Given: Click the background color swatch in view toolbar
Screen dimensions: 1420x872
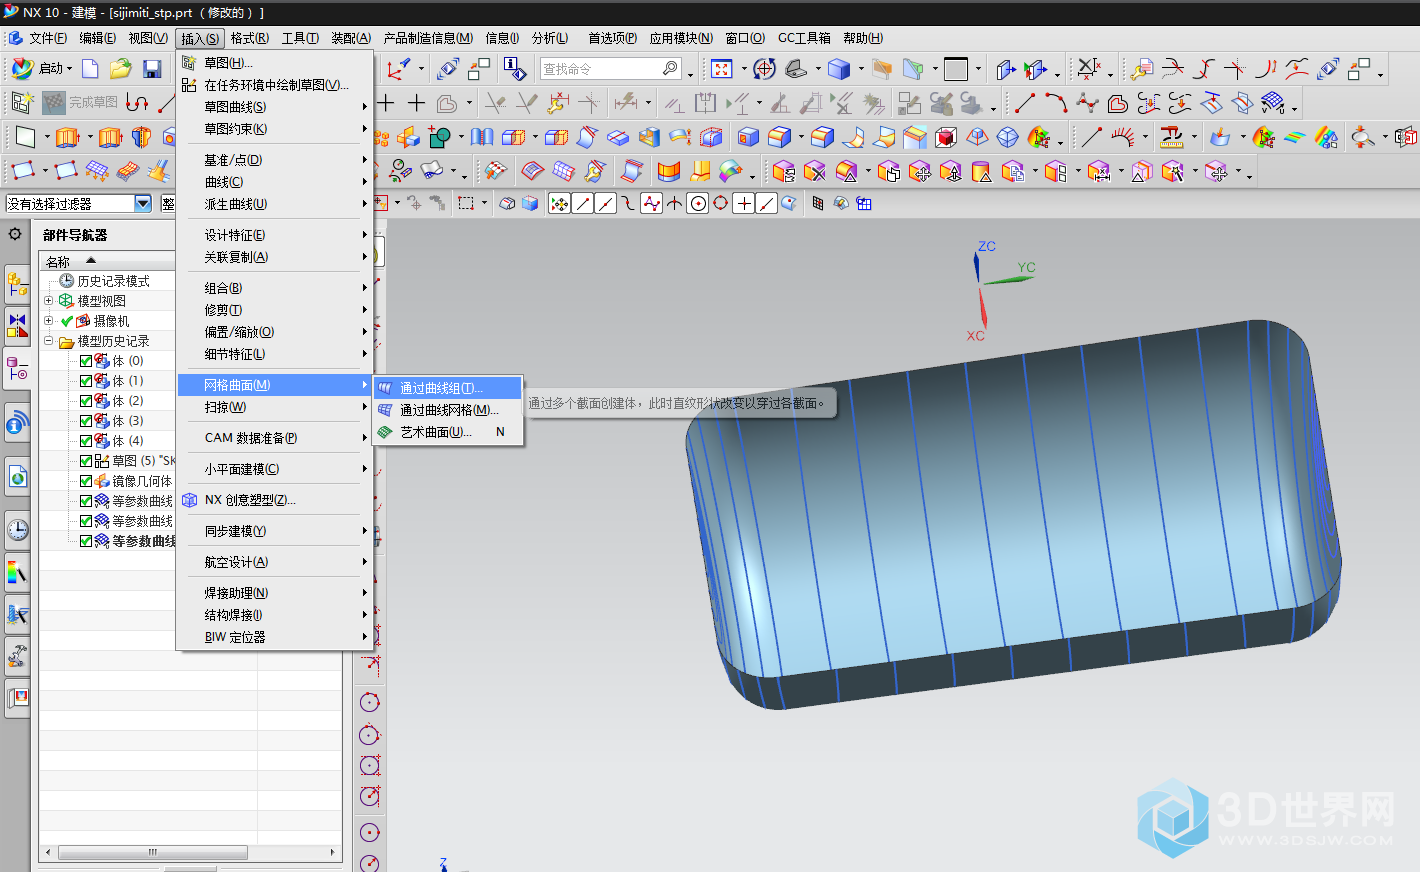Looking at the screenshot, I should [x=956, y=69].
